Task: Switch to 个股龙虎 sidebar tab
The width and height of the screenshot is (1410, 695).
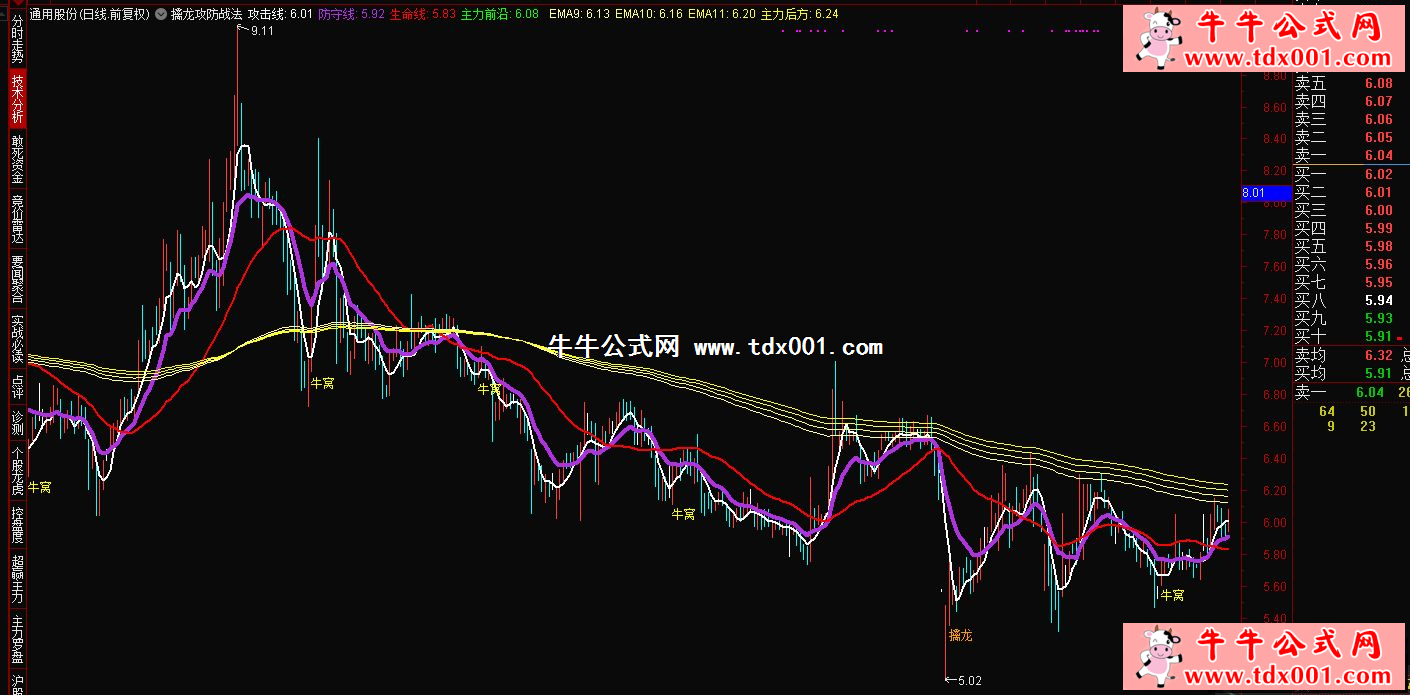Action: [x=16, y=473]
